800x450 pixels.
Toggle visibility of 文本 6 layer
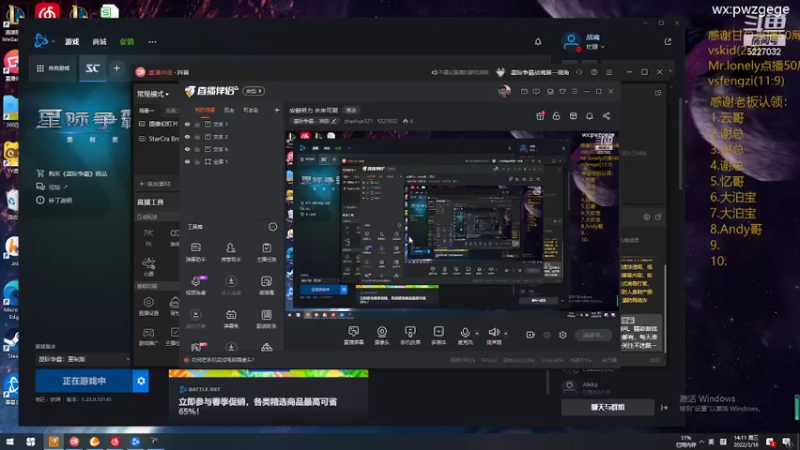[x=187, y=149]
